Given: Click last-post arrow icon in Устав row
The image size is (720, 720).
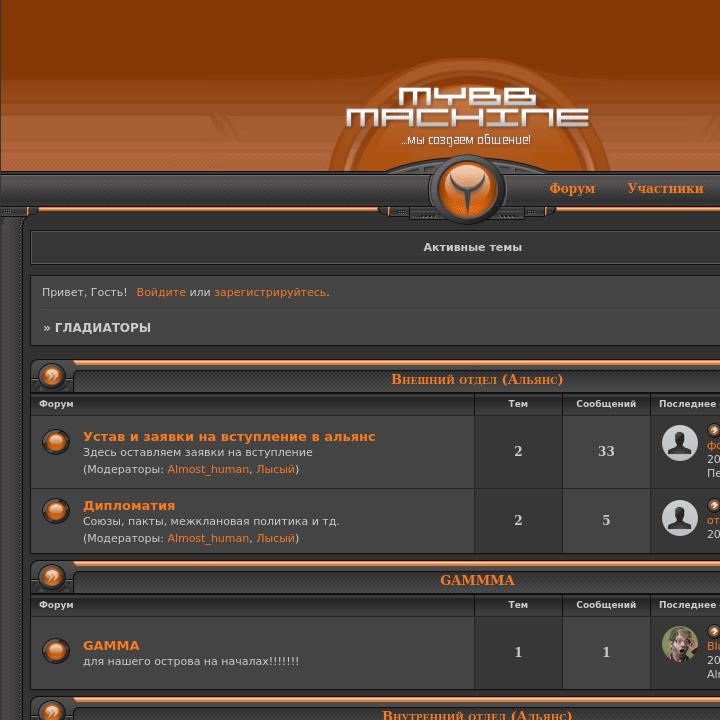Looking at the screenshot, I should click(x=714, y=430).
